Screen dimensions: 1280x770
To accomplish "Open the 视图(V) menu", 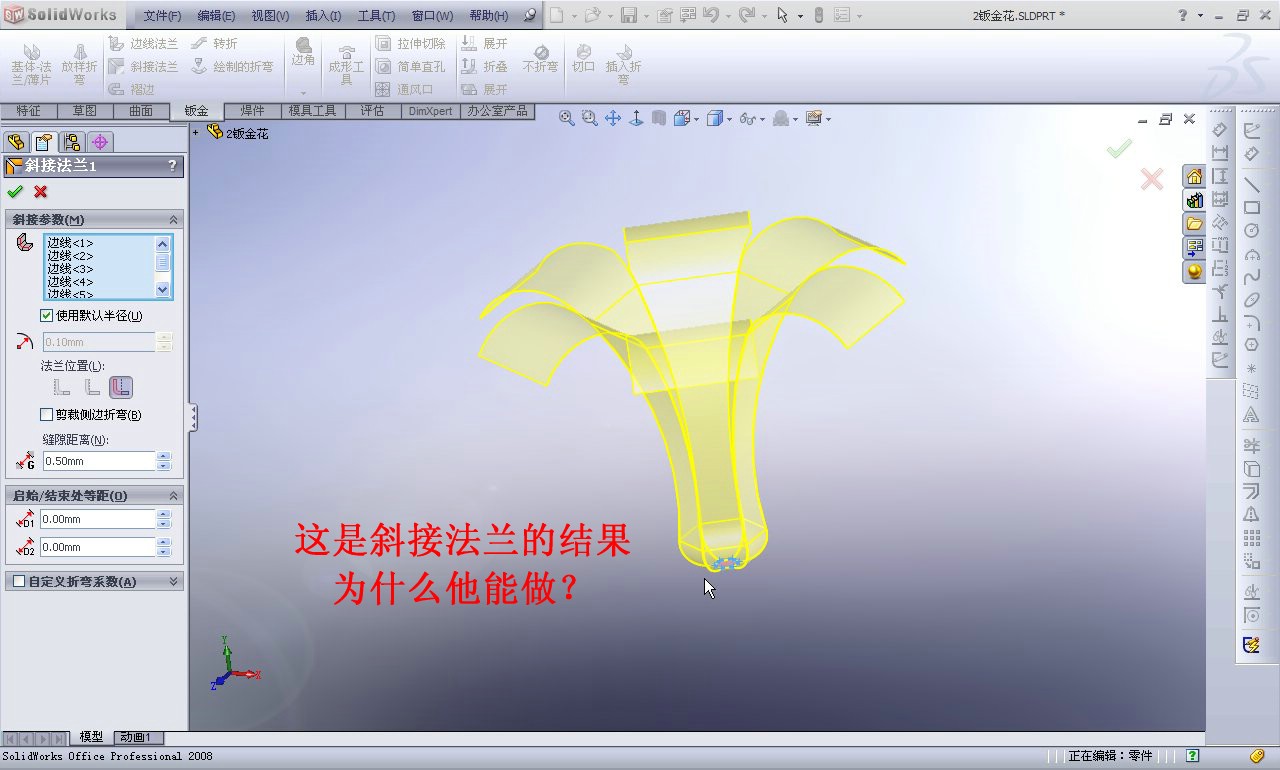I will 270,16.
